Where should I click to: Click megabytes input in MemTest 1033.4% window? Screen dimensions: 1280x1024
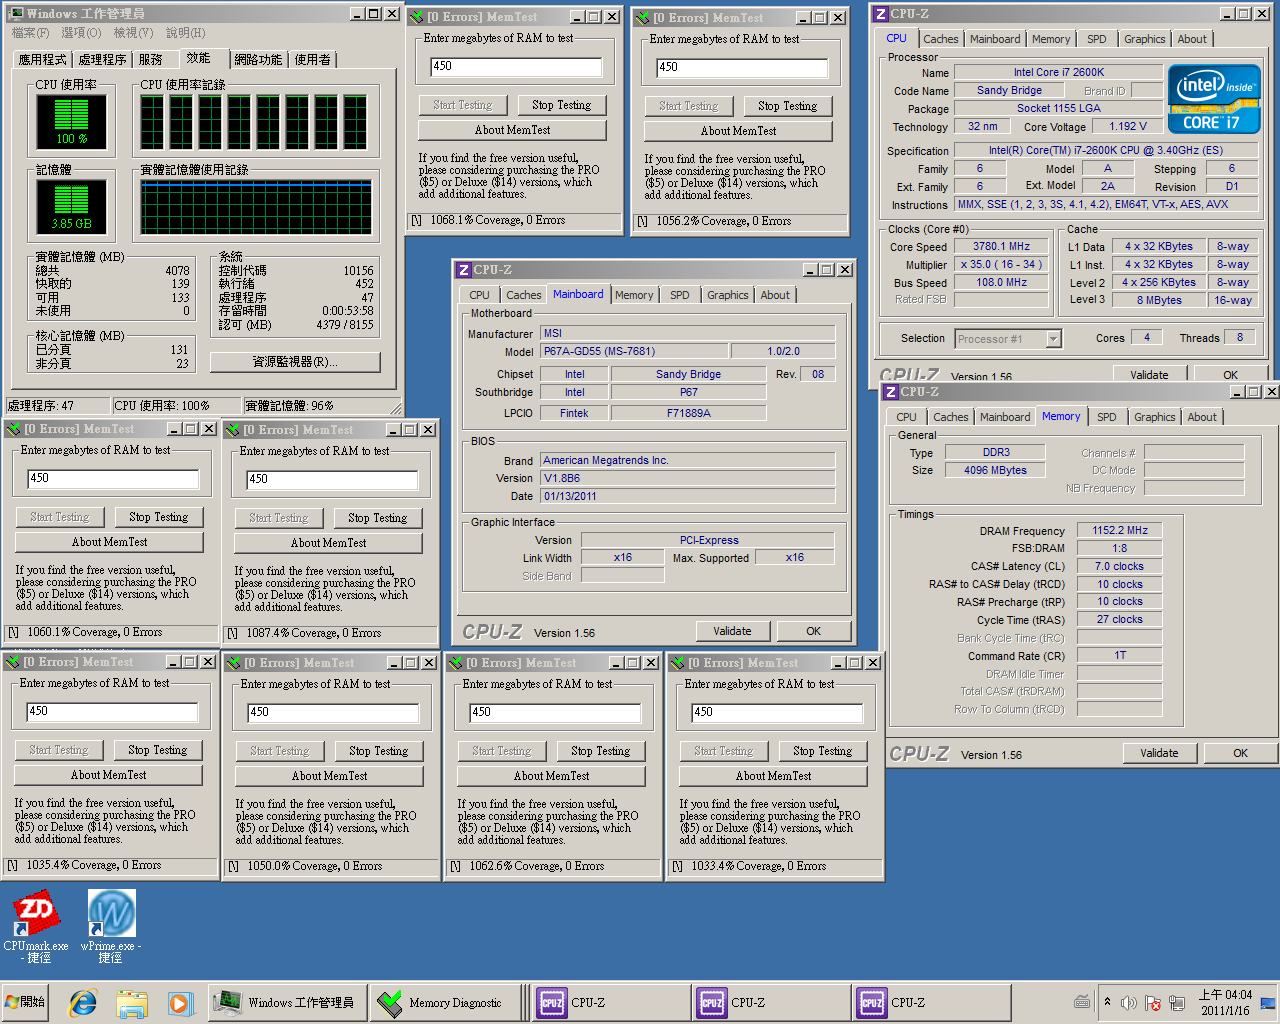click(777, 712)
